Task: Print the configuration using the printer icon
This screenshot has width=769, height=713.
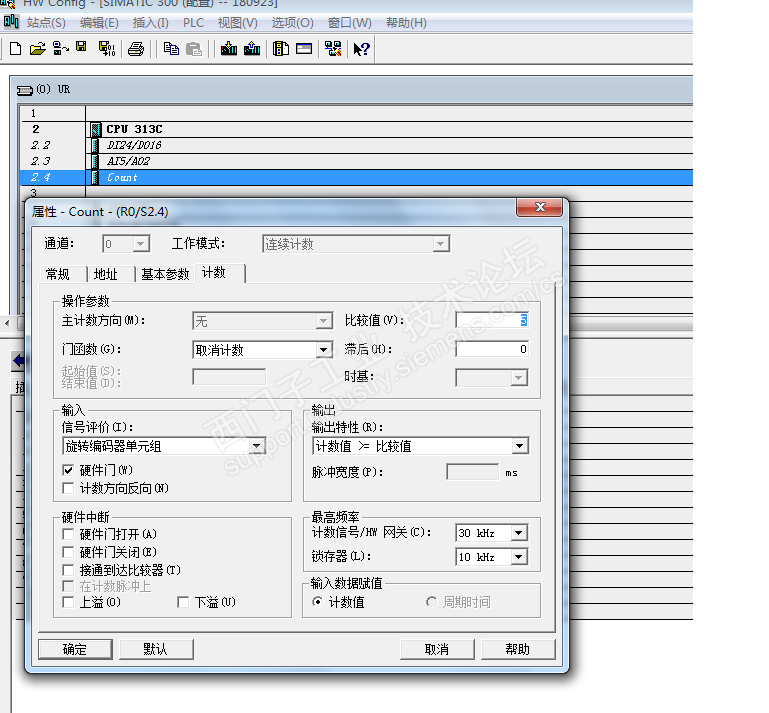Action: (x=136, y=49)
